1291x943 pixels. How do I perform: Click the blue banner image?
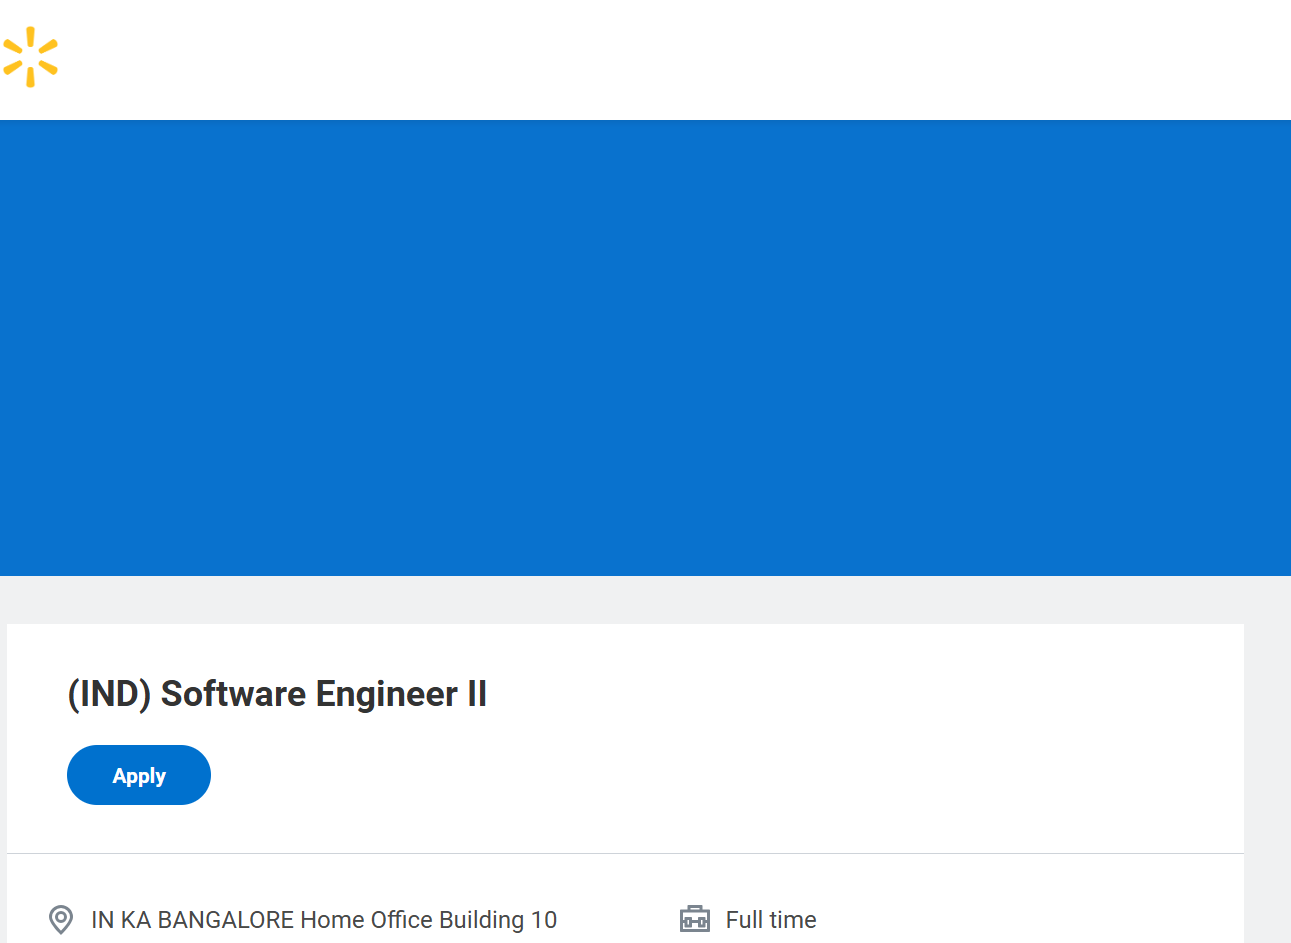coord(645,348)
